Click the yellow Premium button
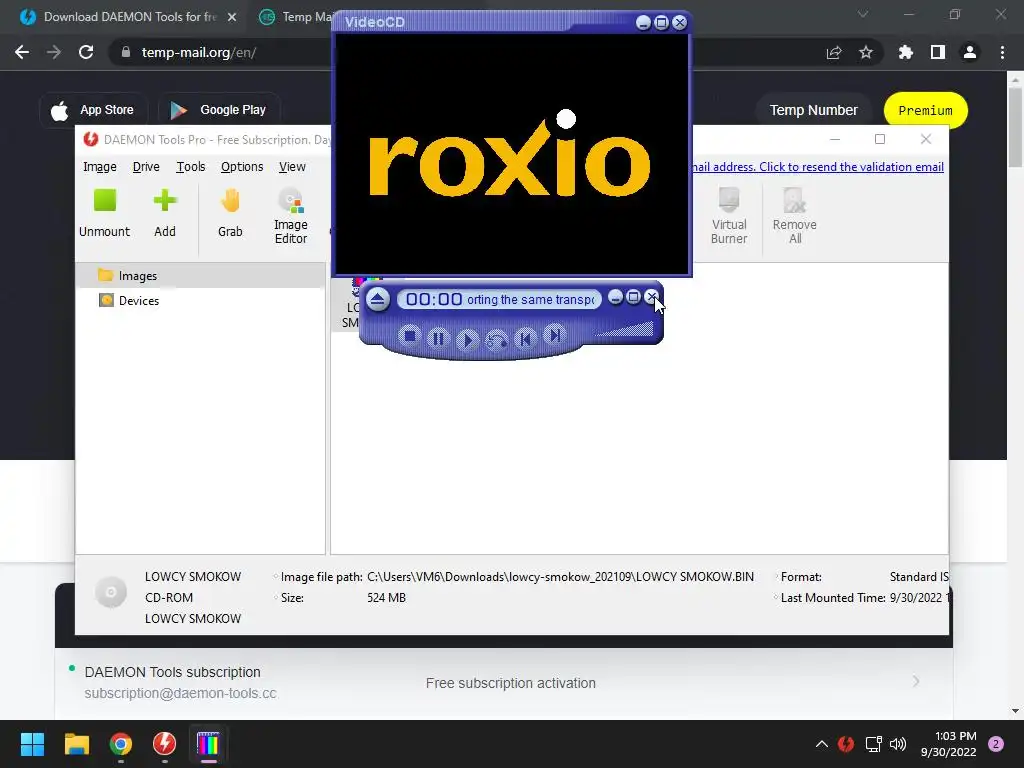 [925, 110]
